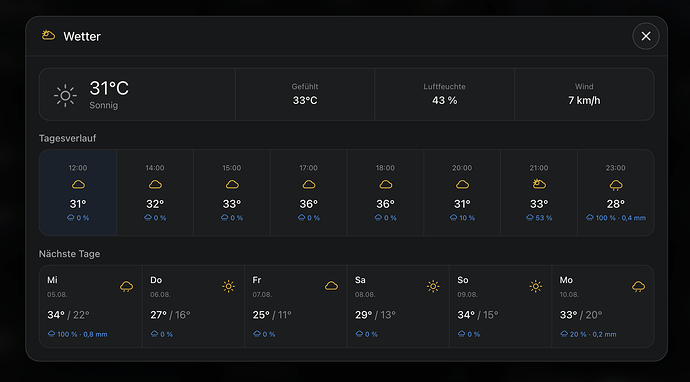Click the Wind label
The width and height of the screenshot is (690, 382).
coord(584,87)
